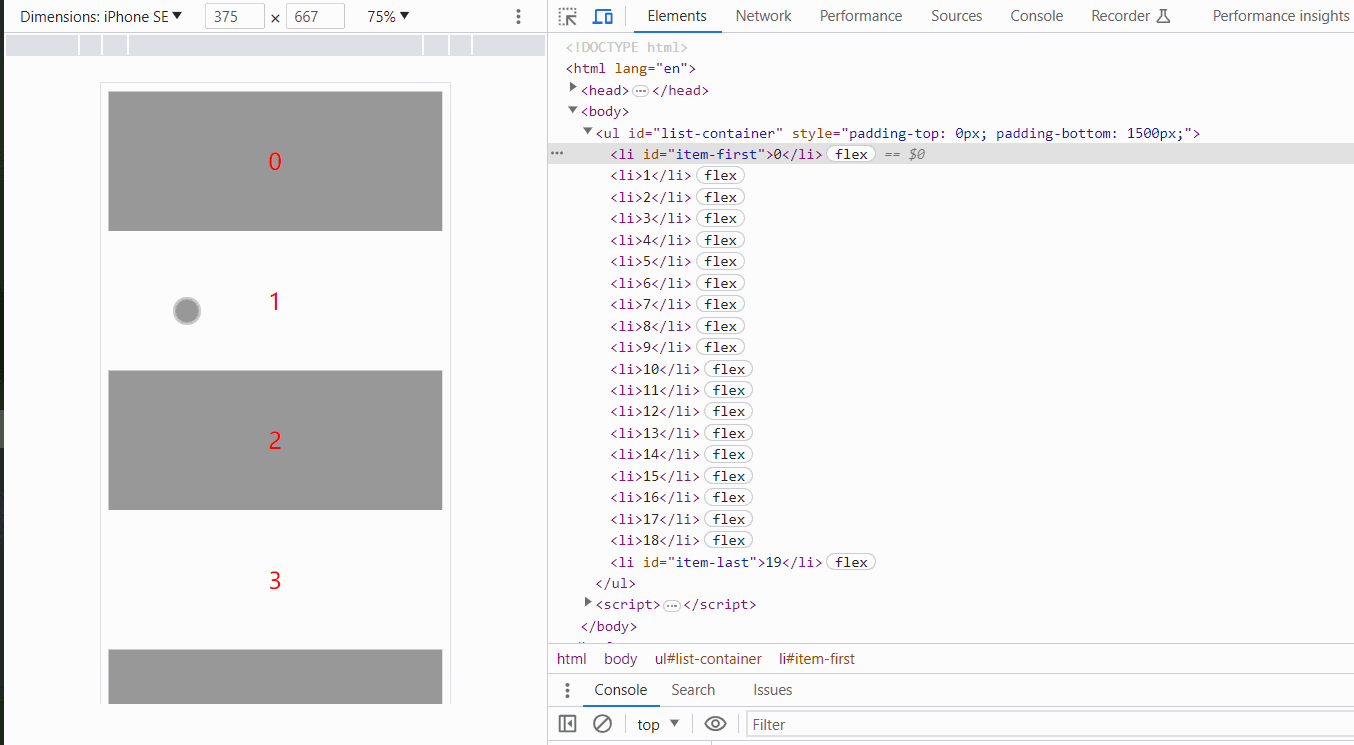Open the Sources tab
1354x745 pixels.
point(956,16)
